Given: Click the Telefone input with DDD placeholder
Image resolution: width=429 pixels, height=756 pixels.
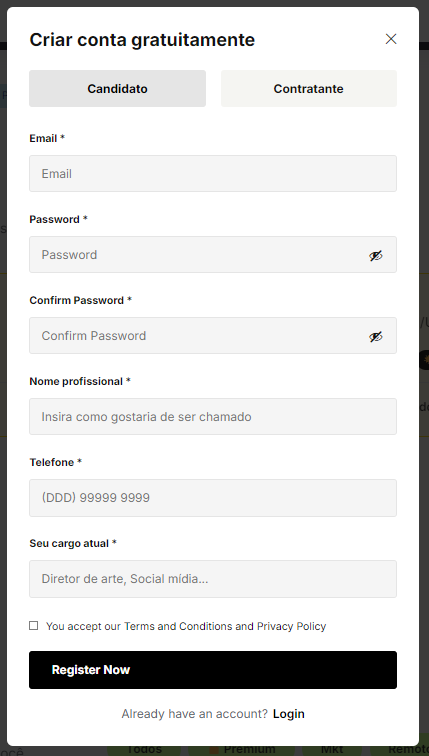Looking at the screenshot, I should 213,498.
